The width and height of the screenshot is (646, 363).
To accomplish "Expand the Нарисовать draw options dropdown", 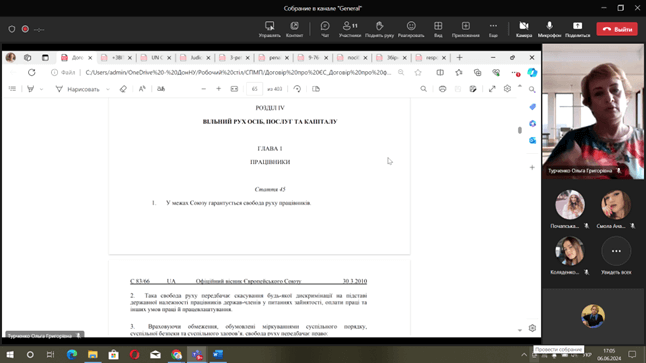I will [x=108, y=89].
